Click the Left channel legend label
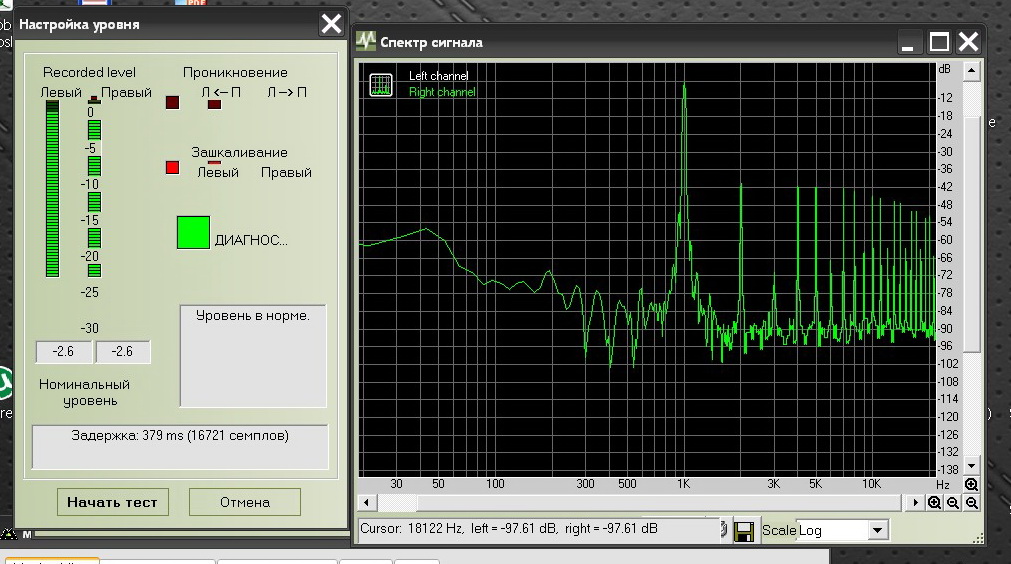This screenshot has width=1011, height=564. (x=438, y=75)
